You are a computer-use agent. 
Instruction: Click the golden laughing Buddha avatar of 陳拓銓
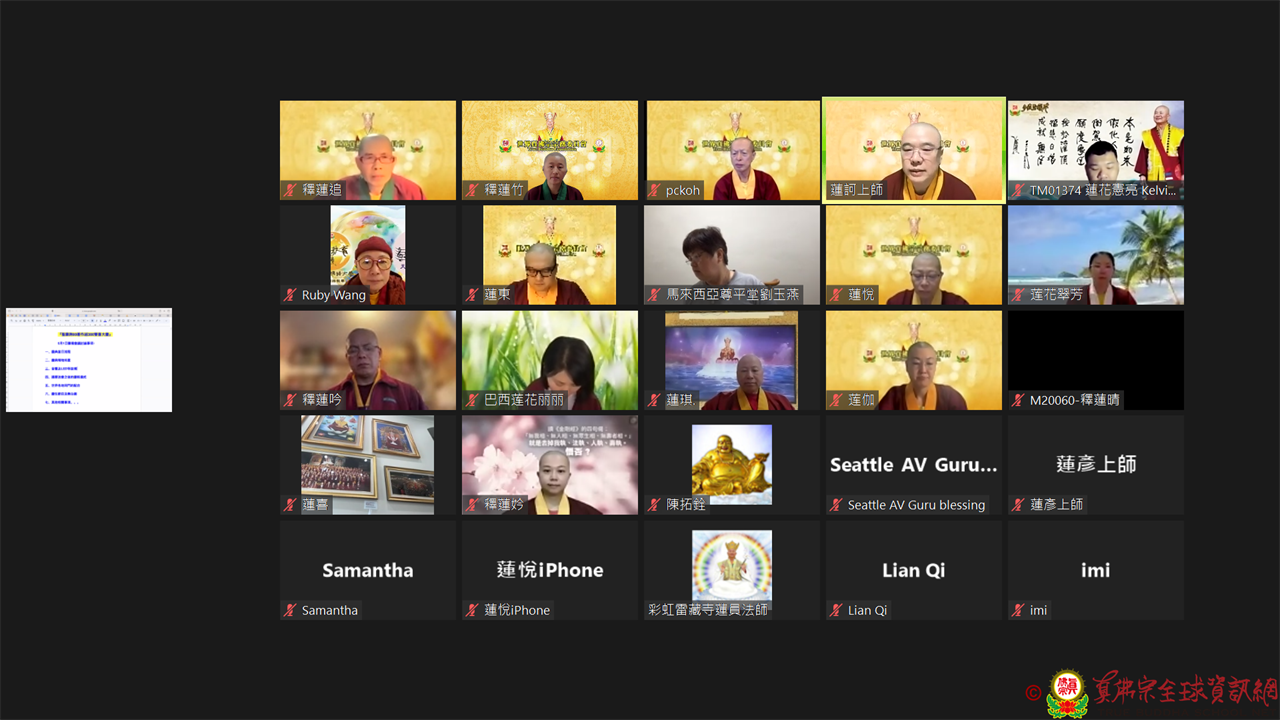[x=732, y=465]
